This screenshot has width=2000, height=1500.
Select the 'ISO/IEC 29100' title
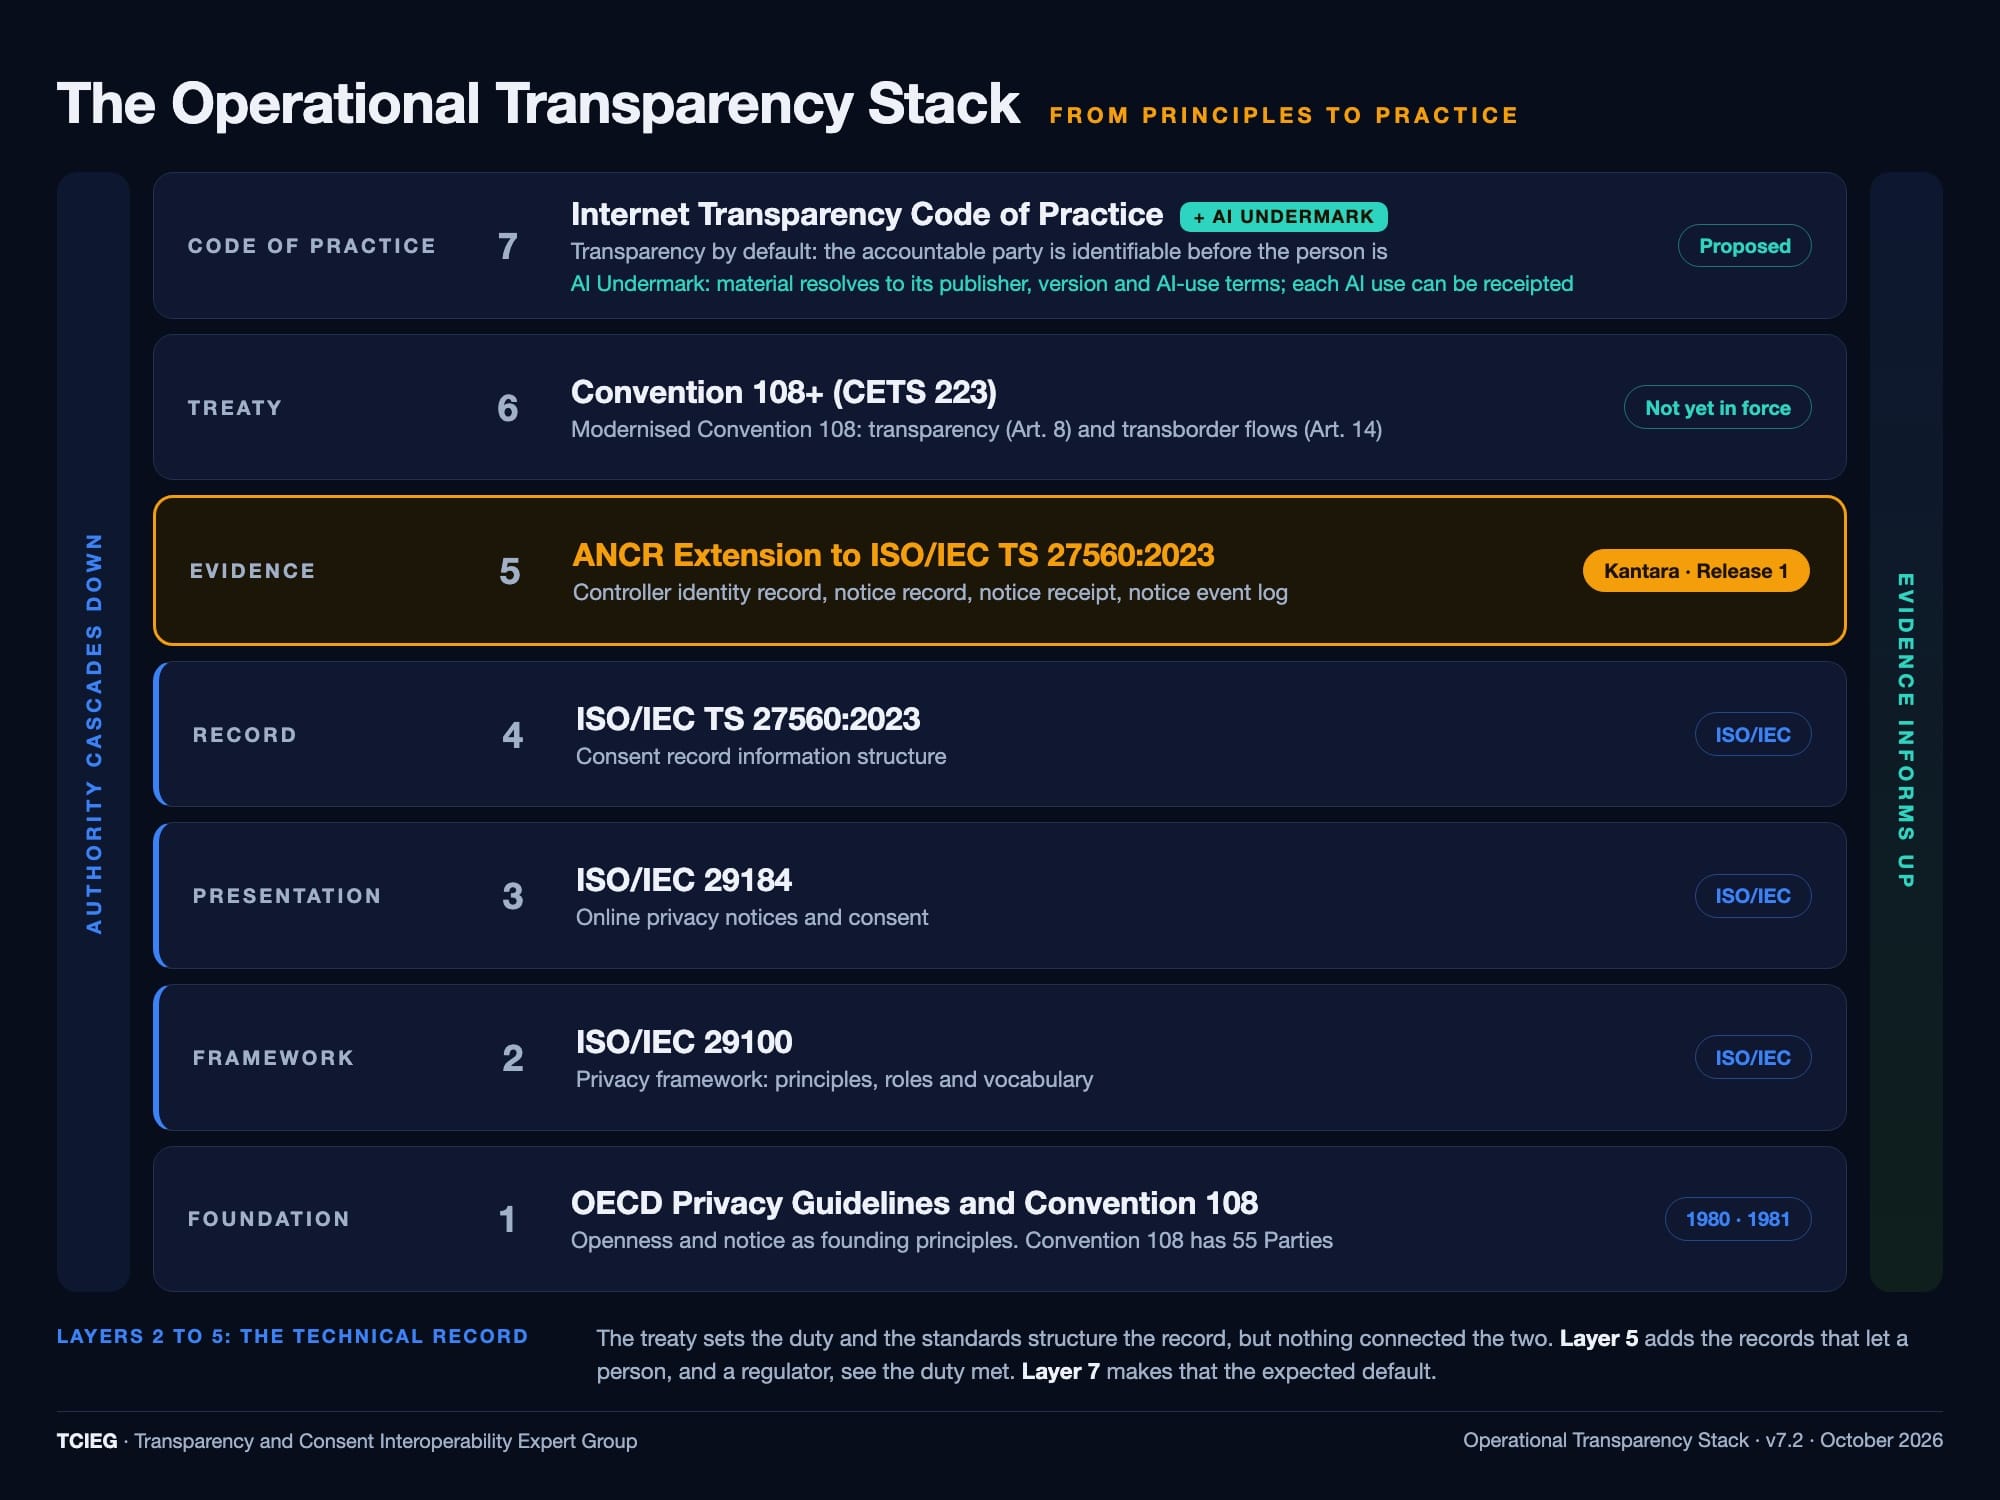pos(684,1042)
